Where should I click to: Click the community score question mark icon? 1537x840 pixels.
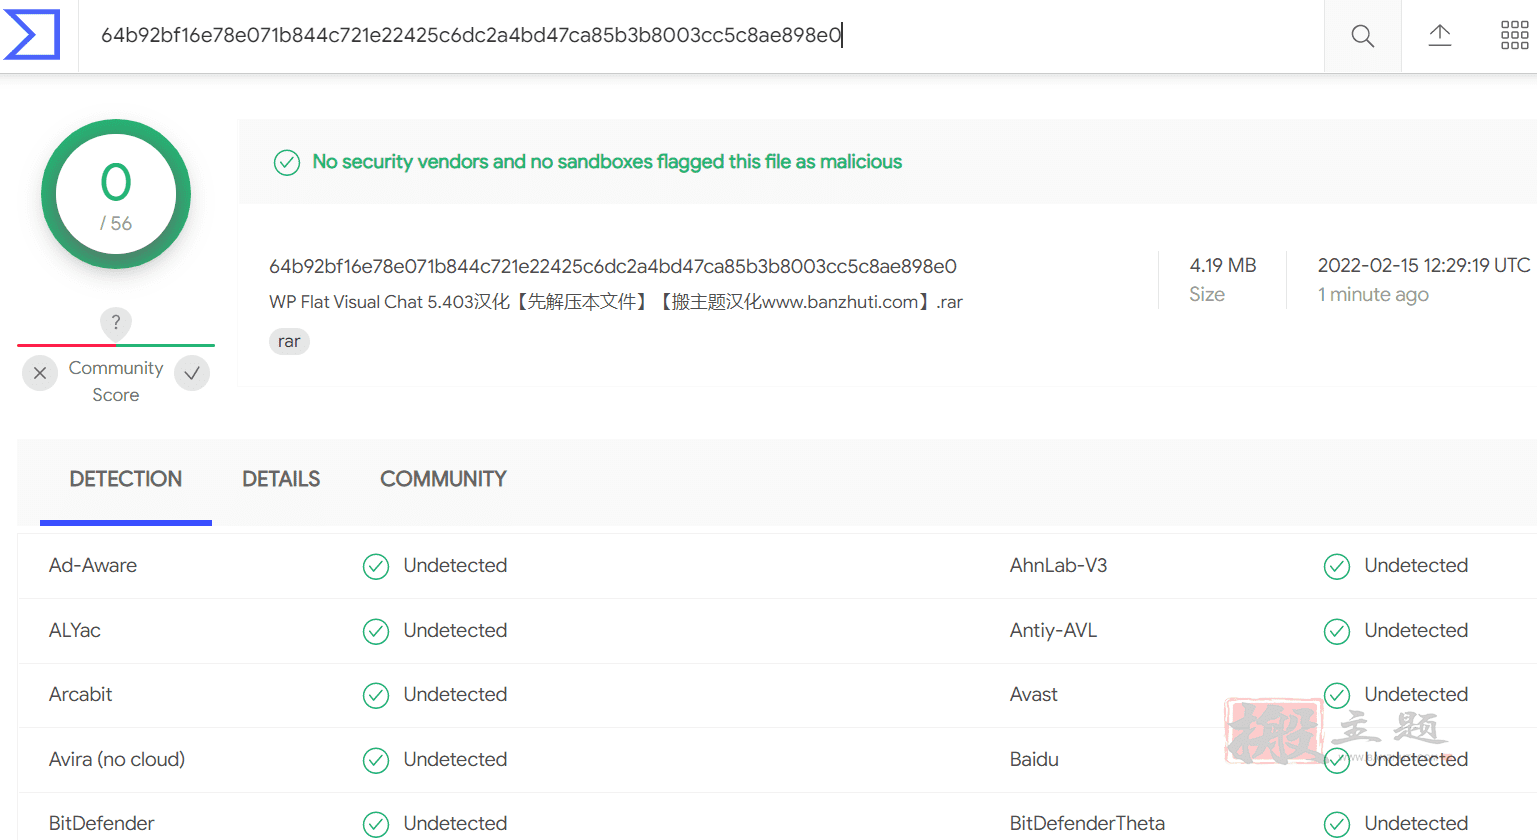pos(116,322)
